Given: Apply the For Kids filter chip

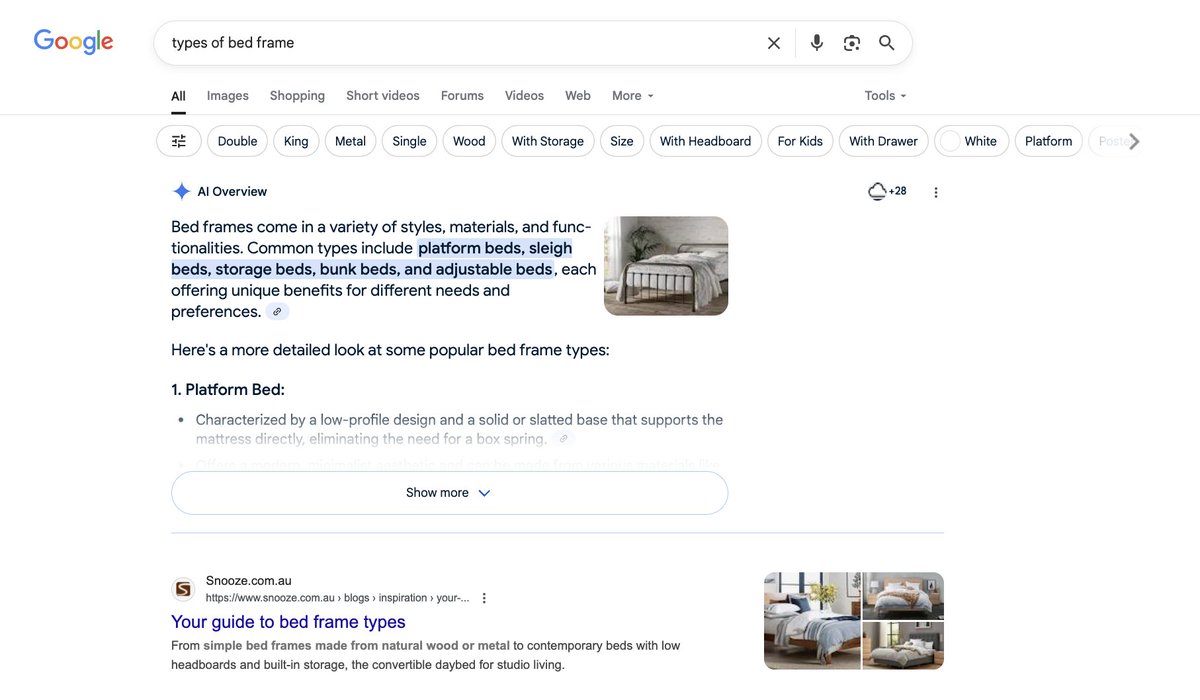Looking at the screenshot, I should tap(800, 141).
